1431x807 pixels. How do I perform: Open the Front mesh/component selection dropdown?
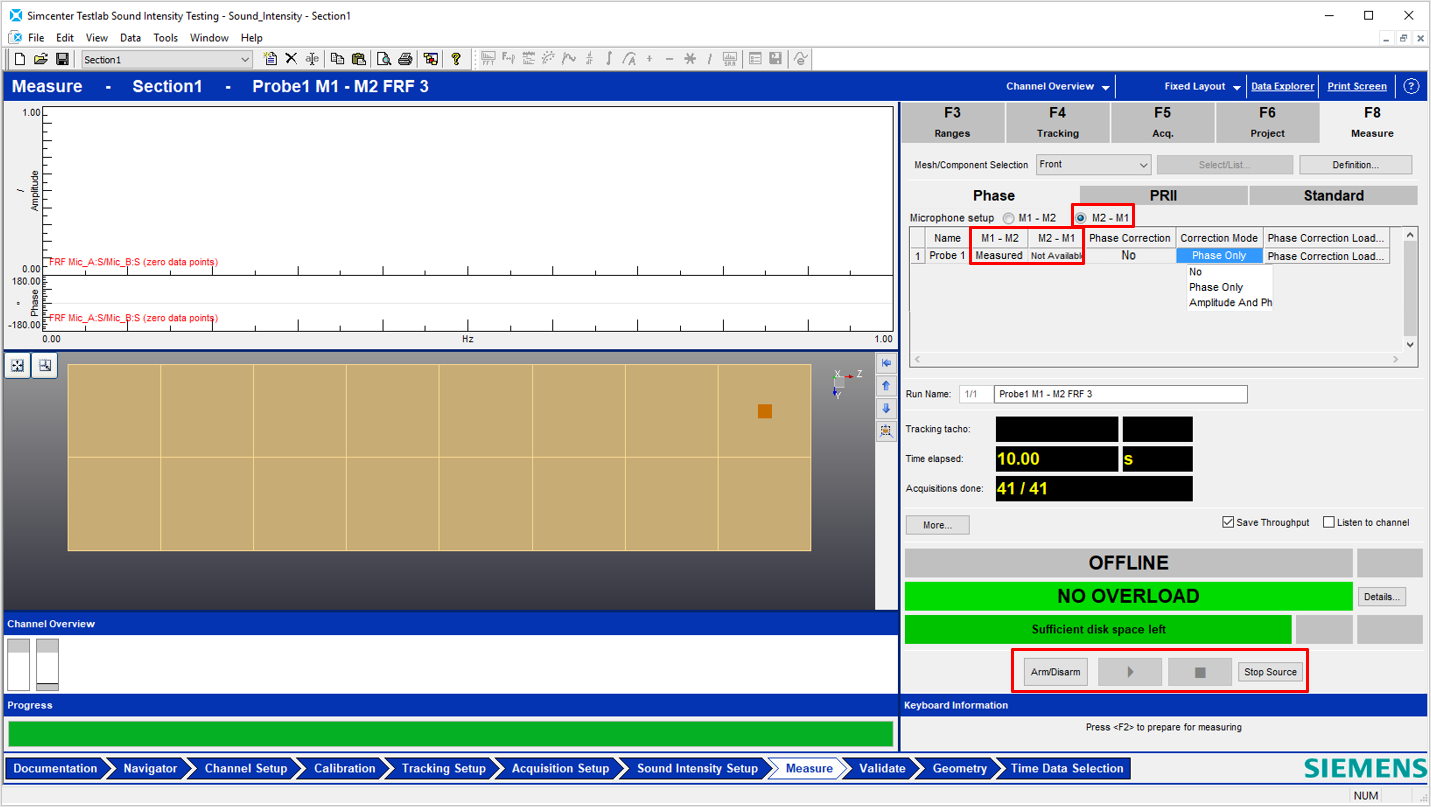pos(1093,164)
